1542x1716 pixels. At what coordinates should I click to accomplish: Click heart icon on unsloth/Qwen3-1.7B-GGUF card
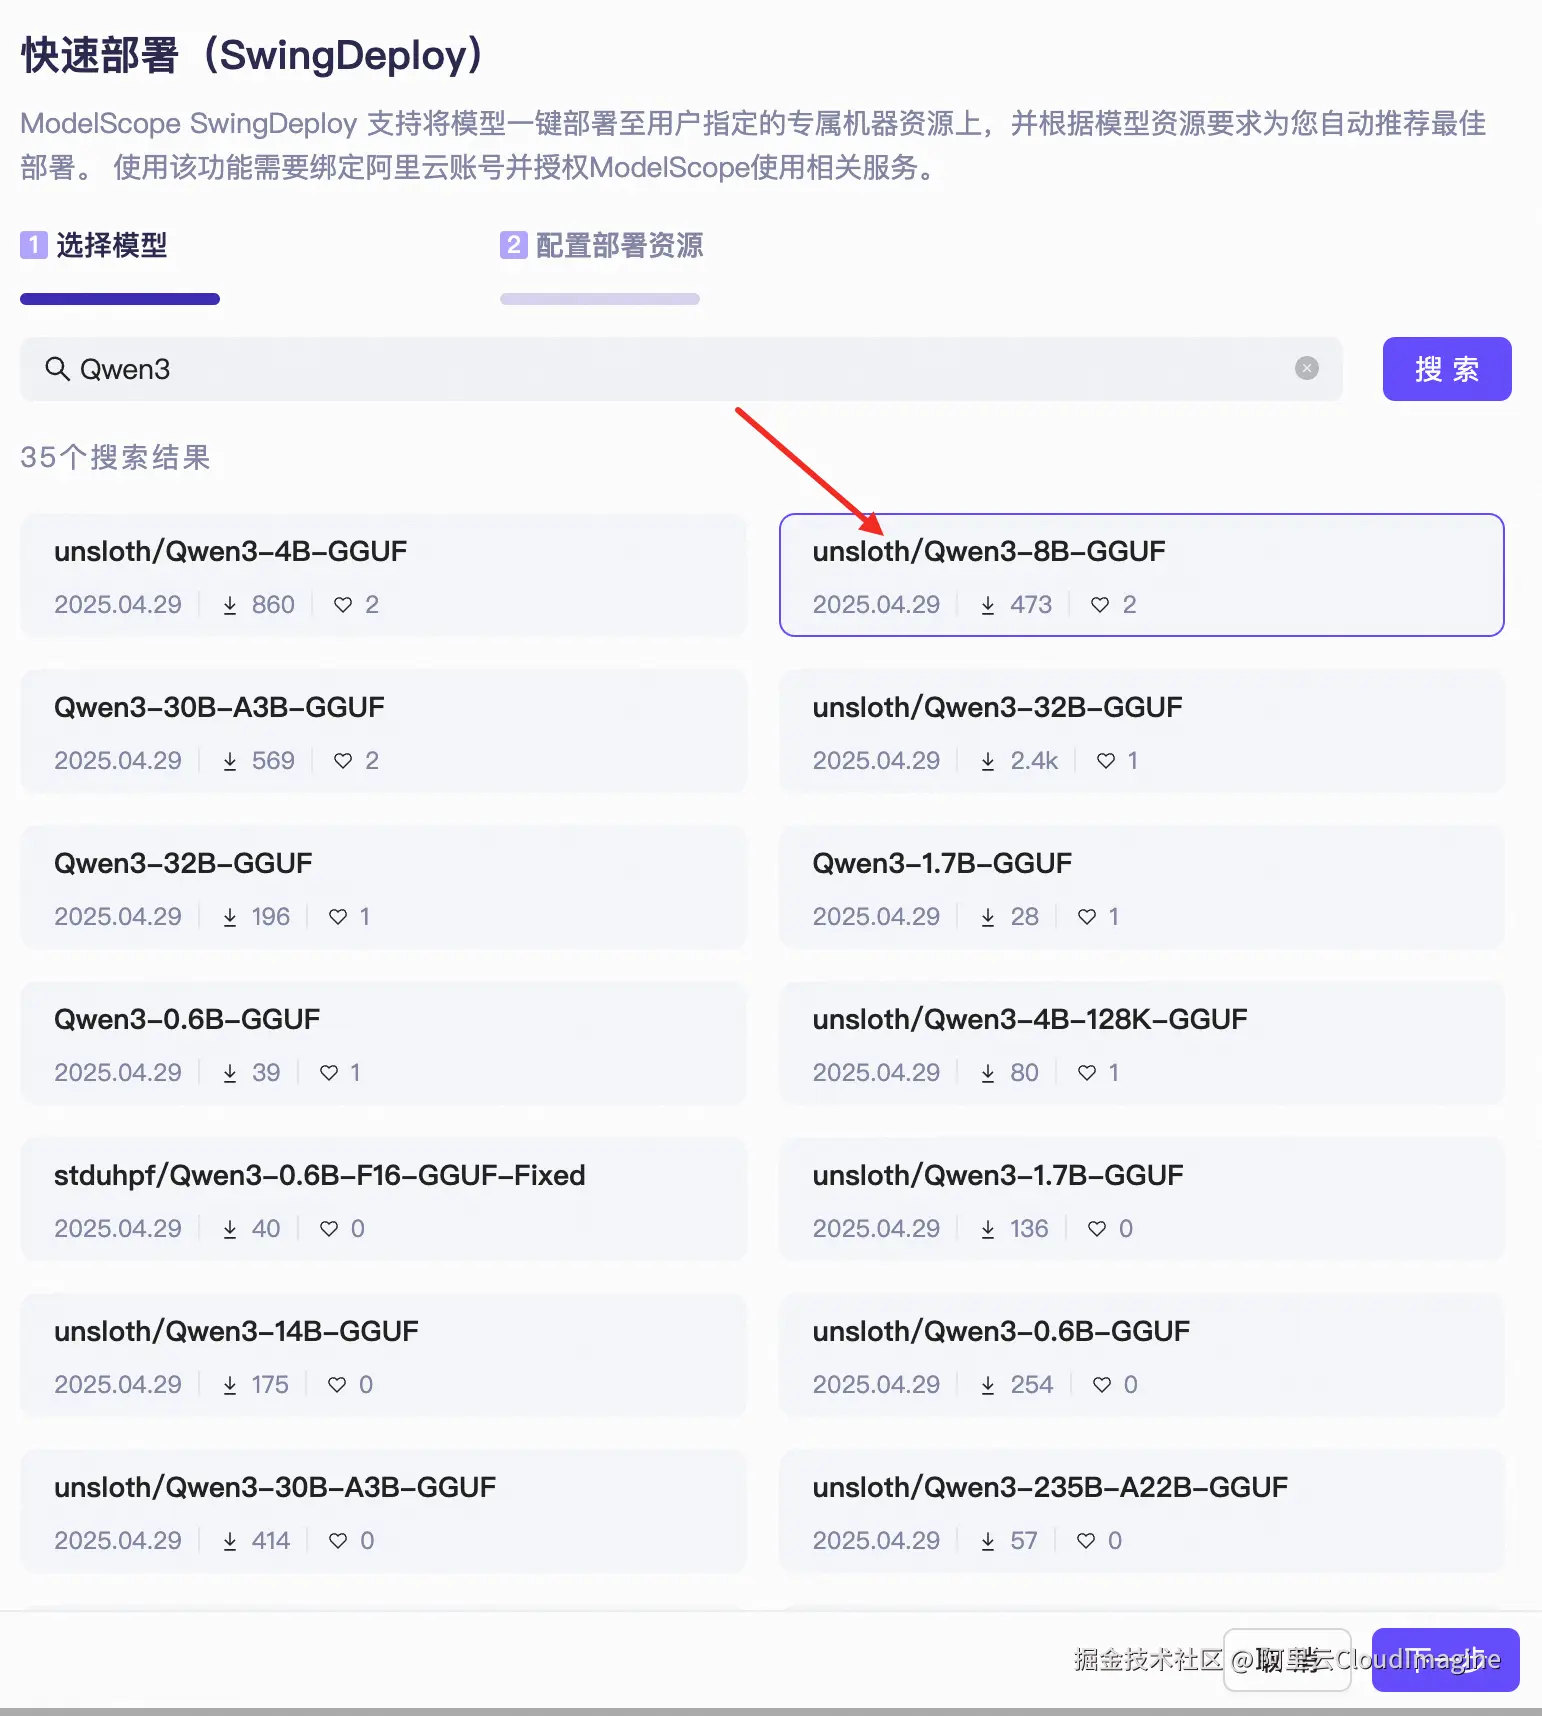click(1097, 1229)
